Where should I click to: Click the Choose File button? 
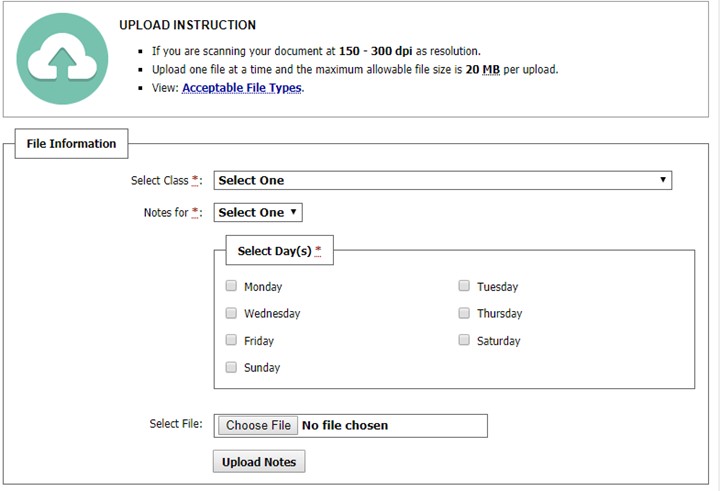[x=258, y=425]
